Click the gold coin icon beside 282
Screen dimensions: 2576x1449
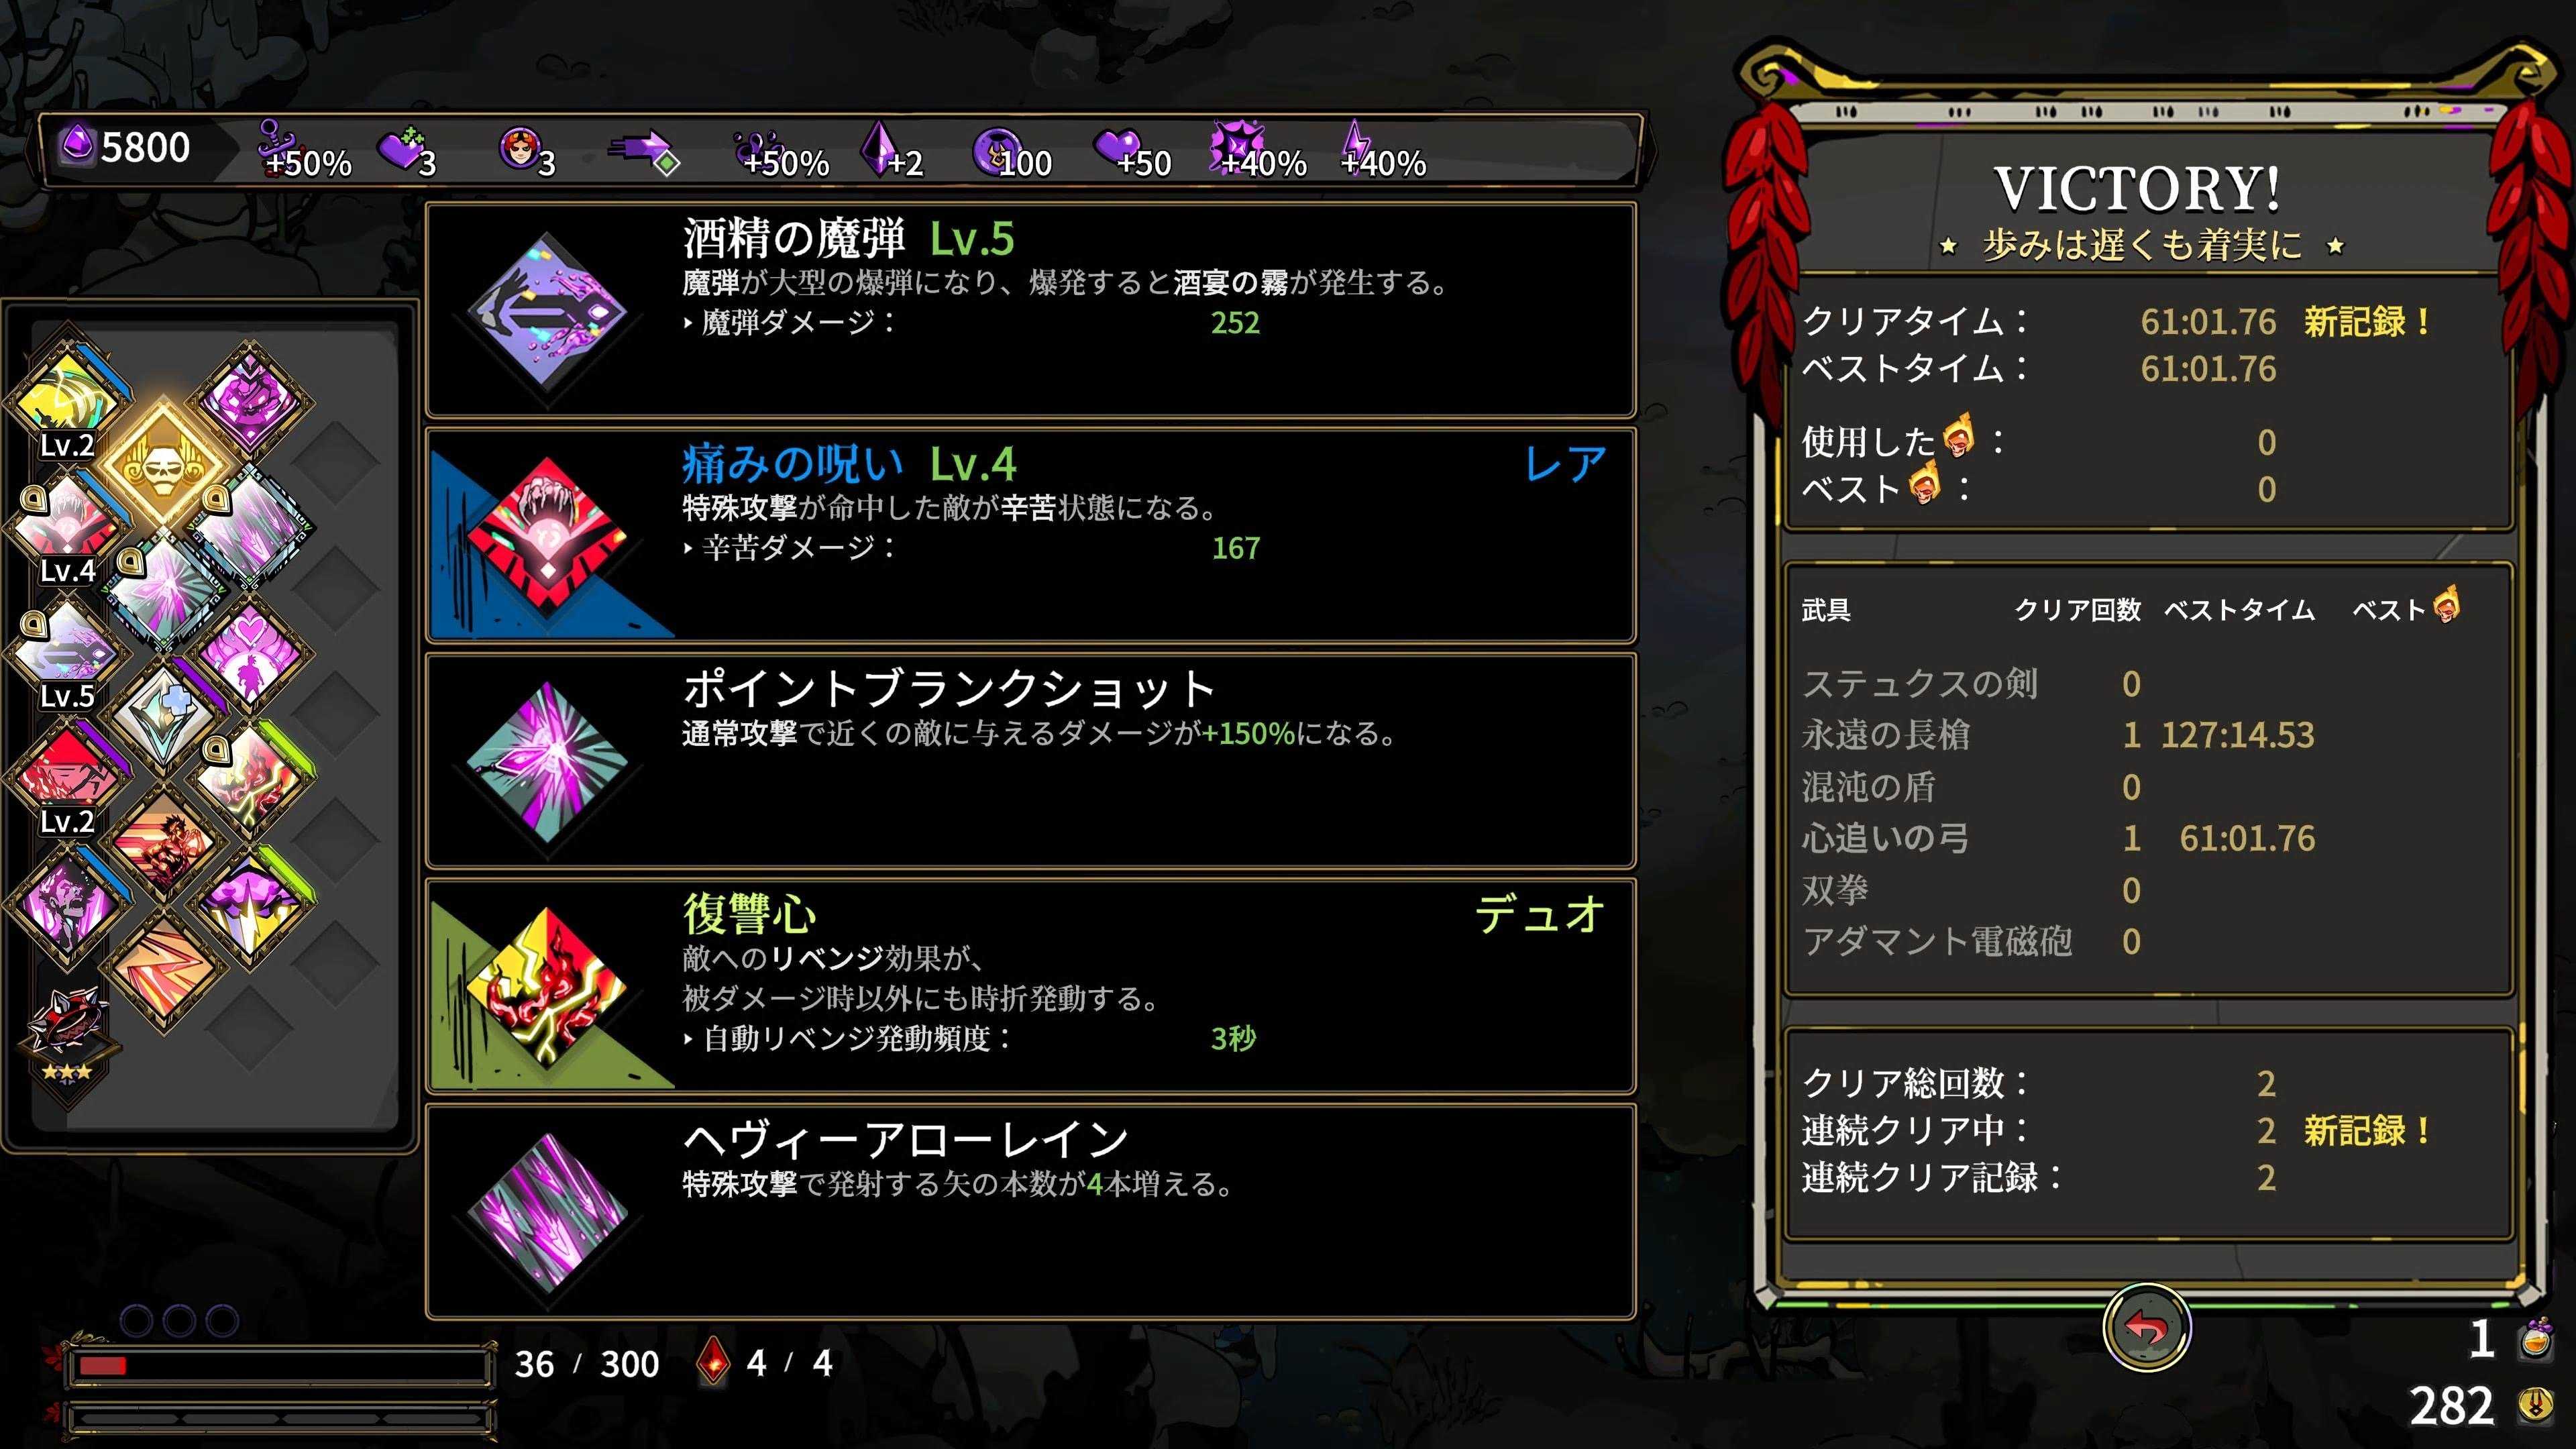pos(2535,1405)
